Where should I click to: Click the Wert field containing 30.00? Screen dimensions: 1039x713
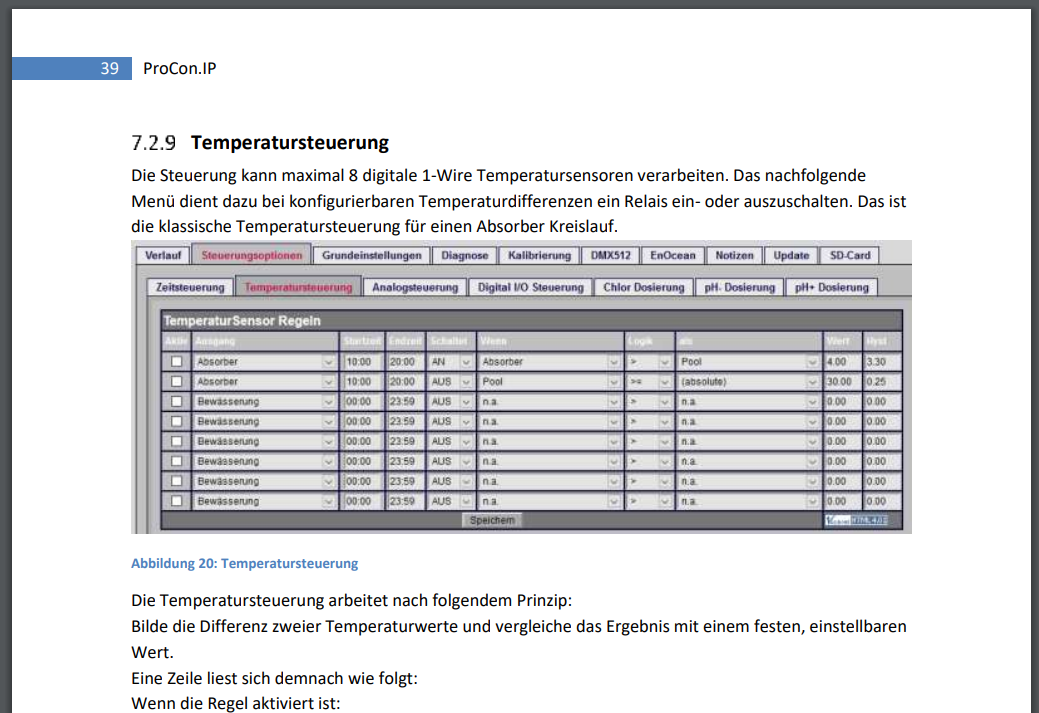(x=842, y=382)
